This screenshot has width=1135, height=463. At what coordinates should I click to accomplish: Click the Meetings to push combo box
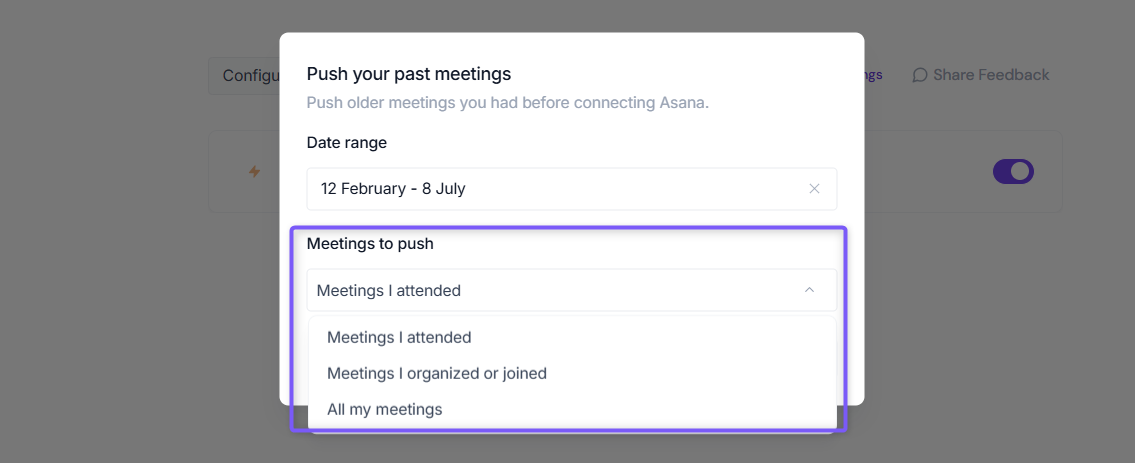(572, 290)
